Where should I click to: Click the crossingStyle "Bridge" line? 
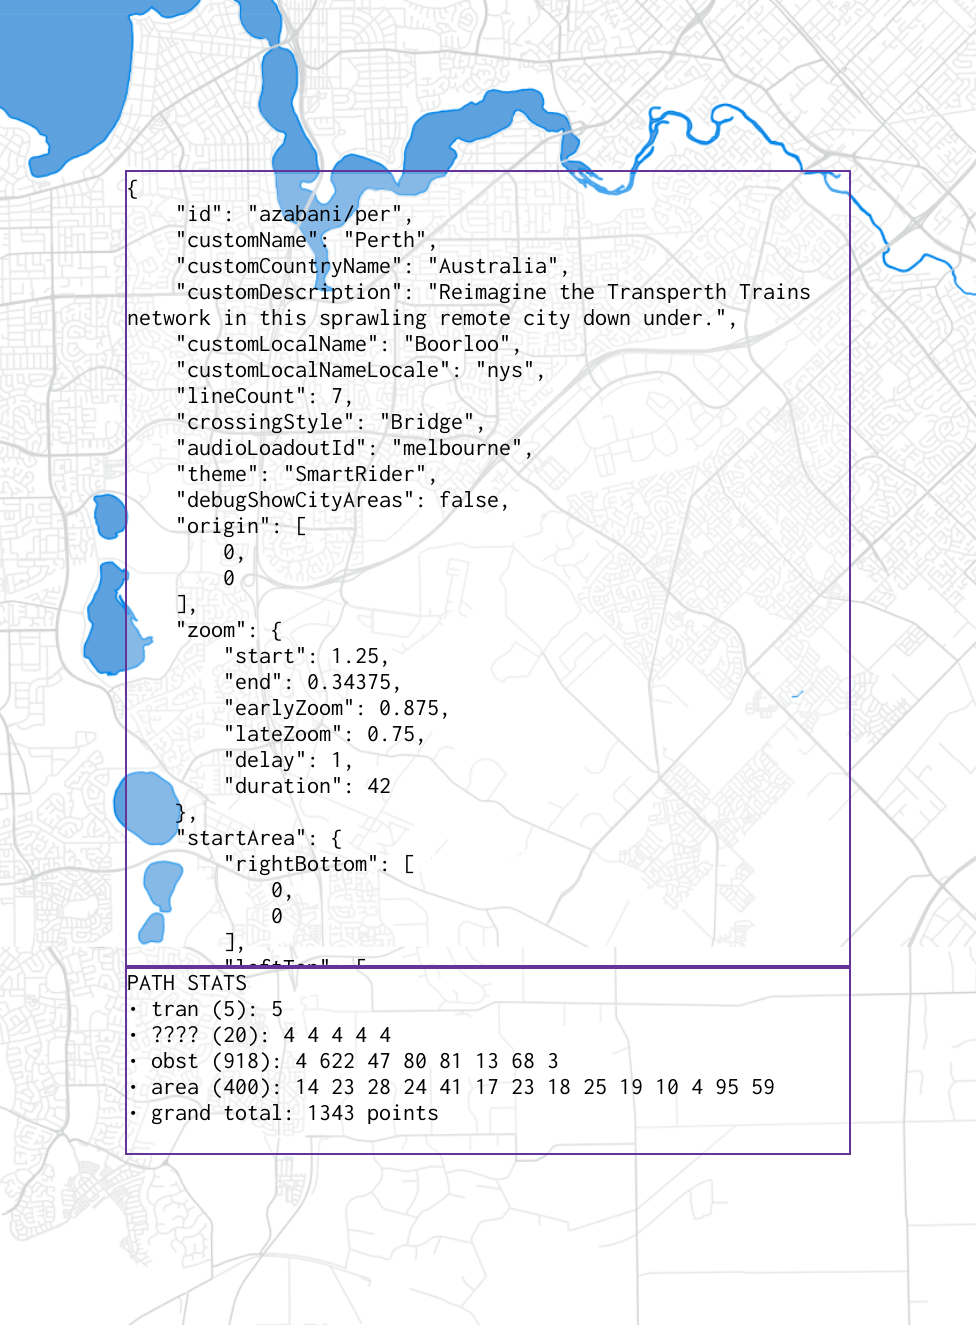tap(330, 422)
